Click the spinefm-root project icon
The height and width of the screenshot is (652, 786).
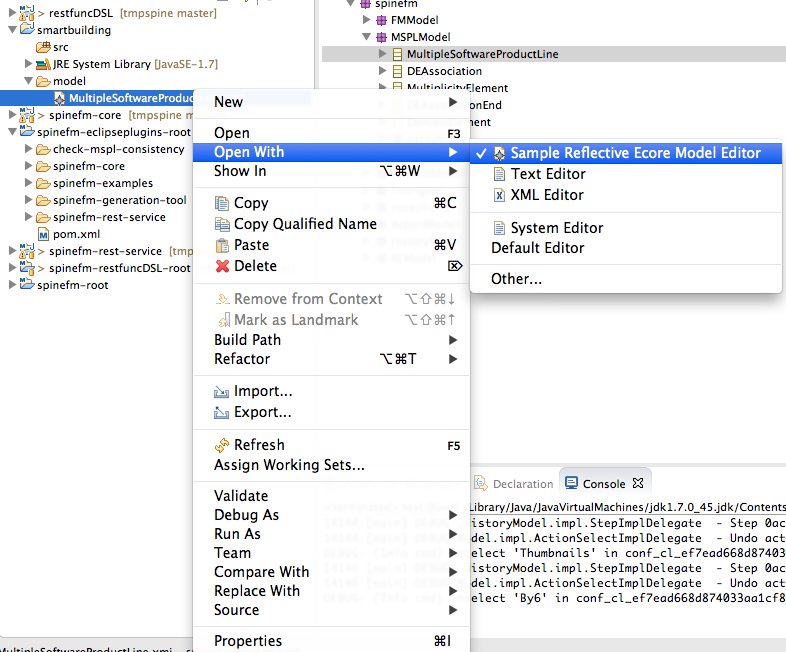click(27, 284)
